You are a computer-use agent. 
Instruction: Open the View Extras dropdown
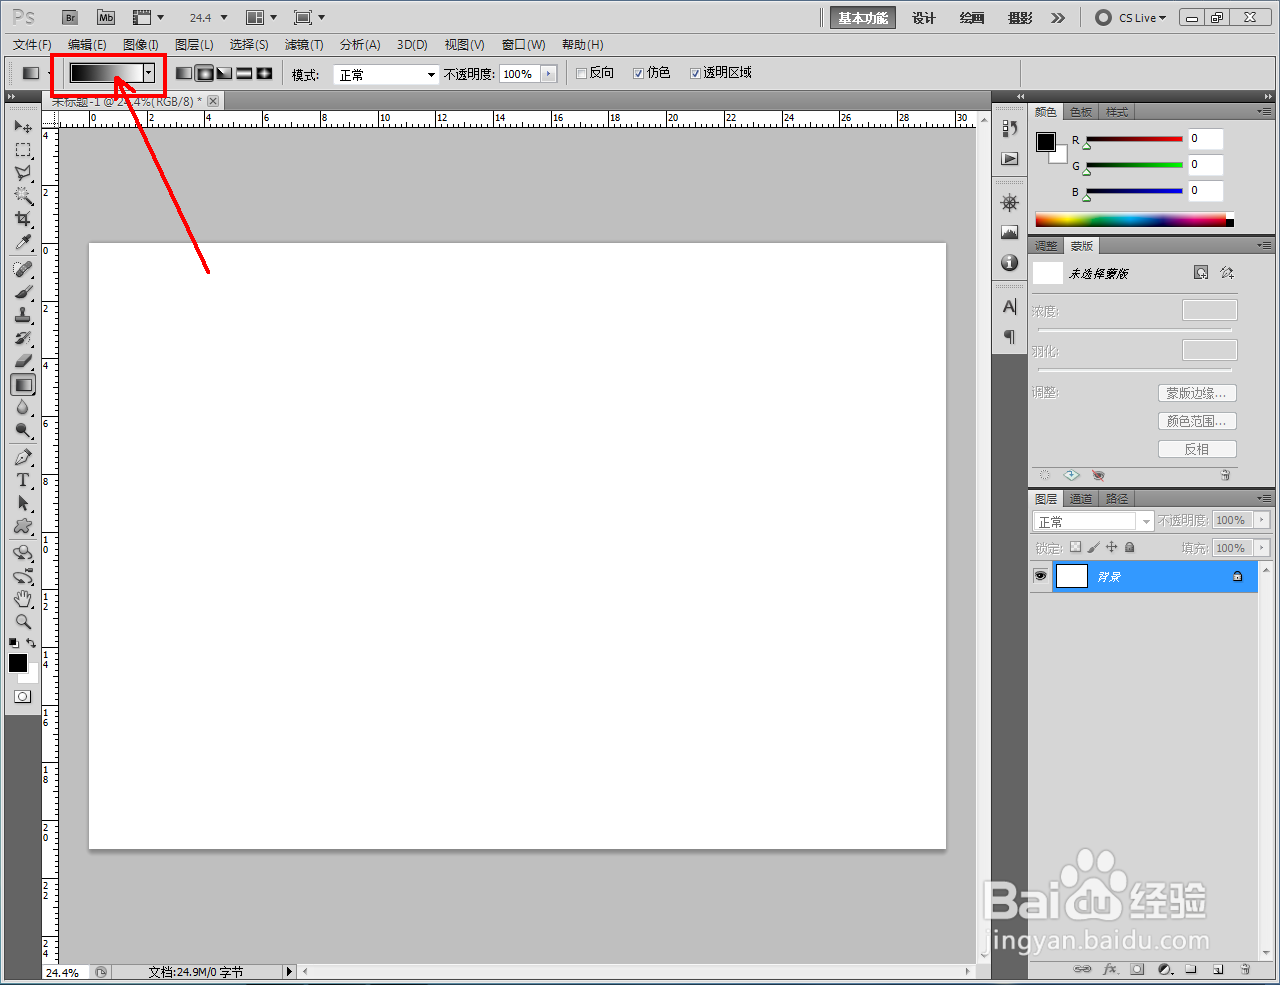[x=149, y=18]
